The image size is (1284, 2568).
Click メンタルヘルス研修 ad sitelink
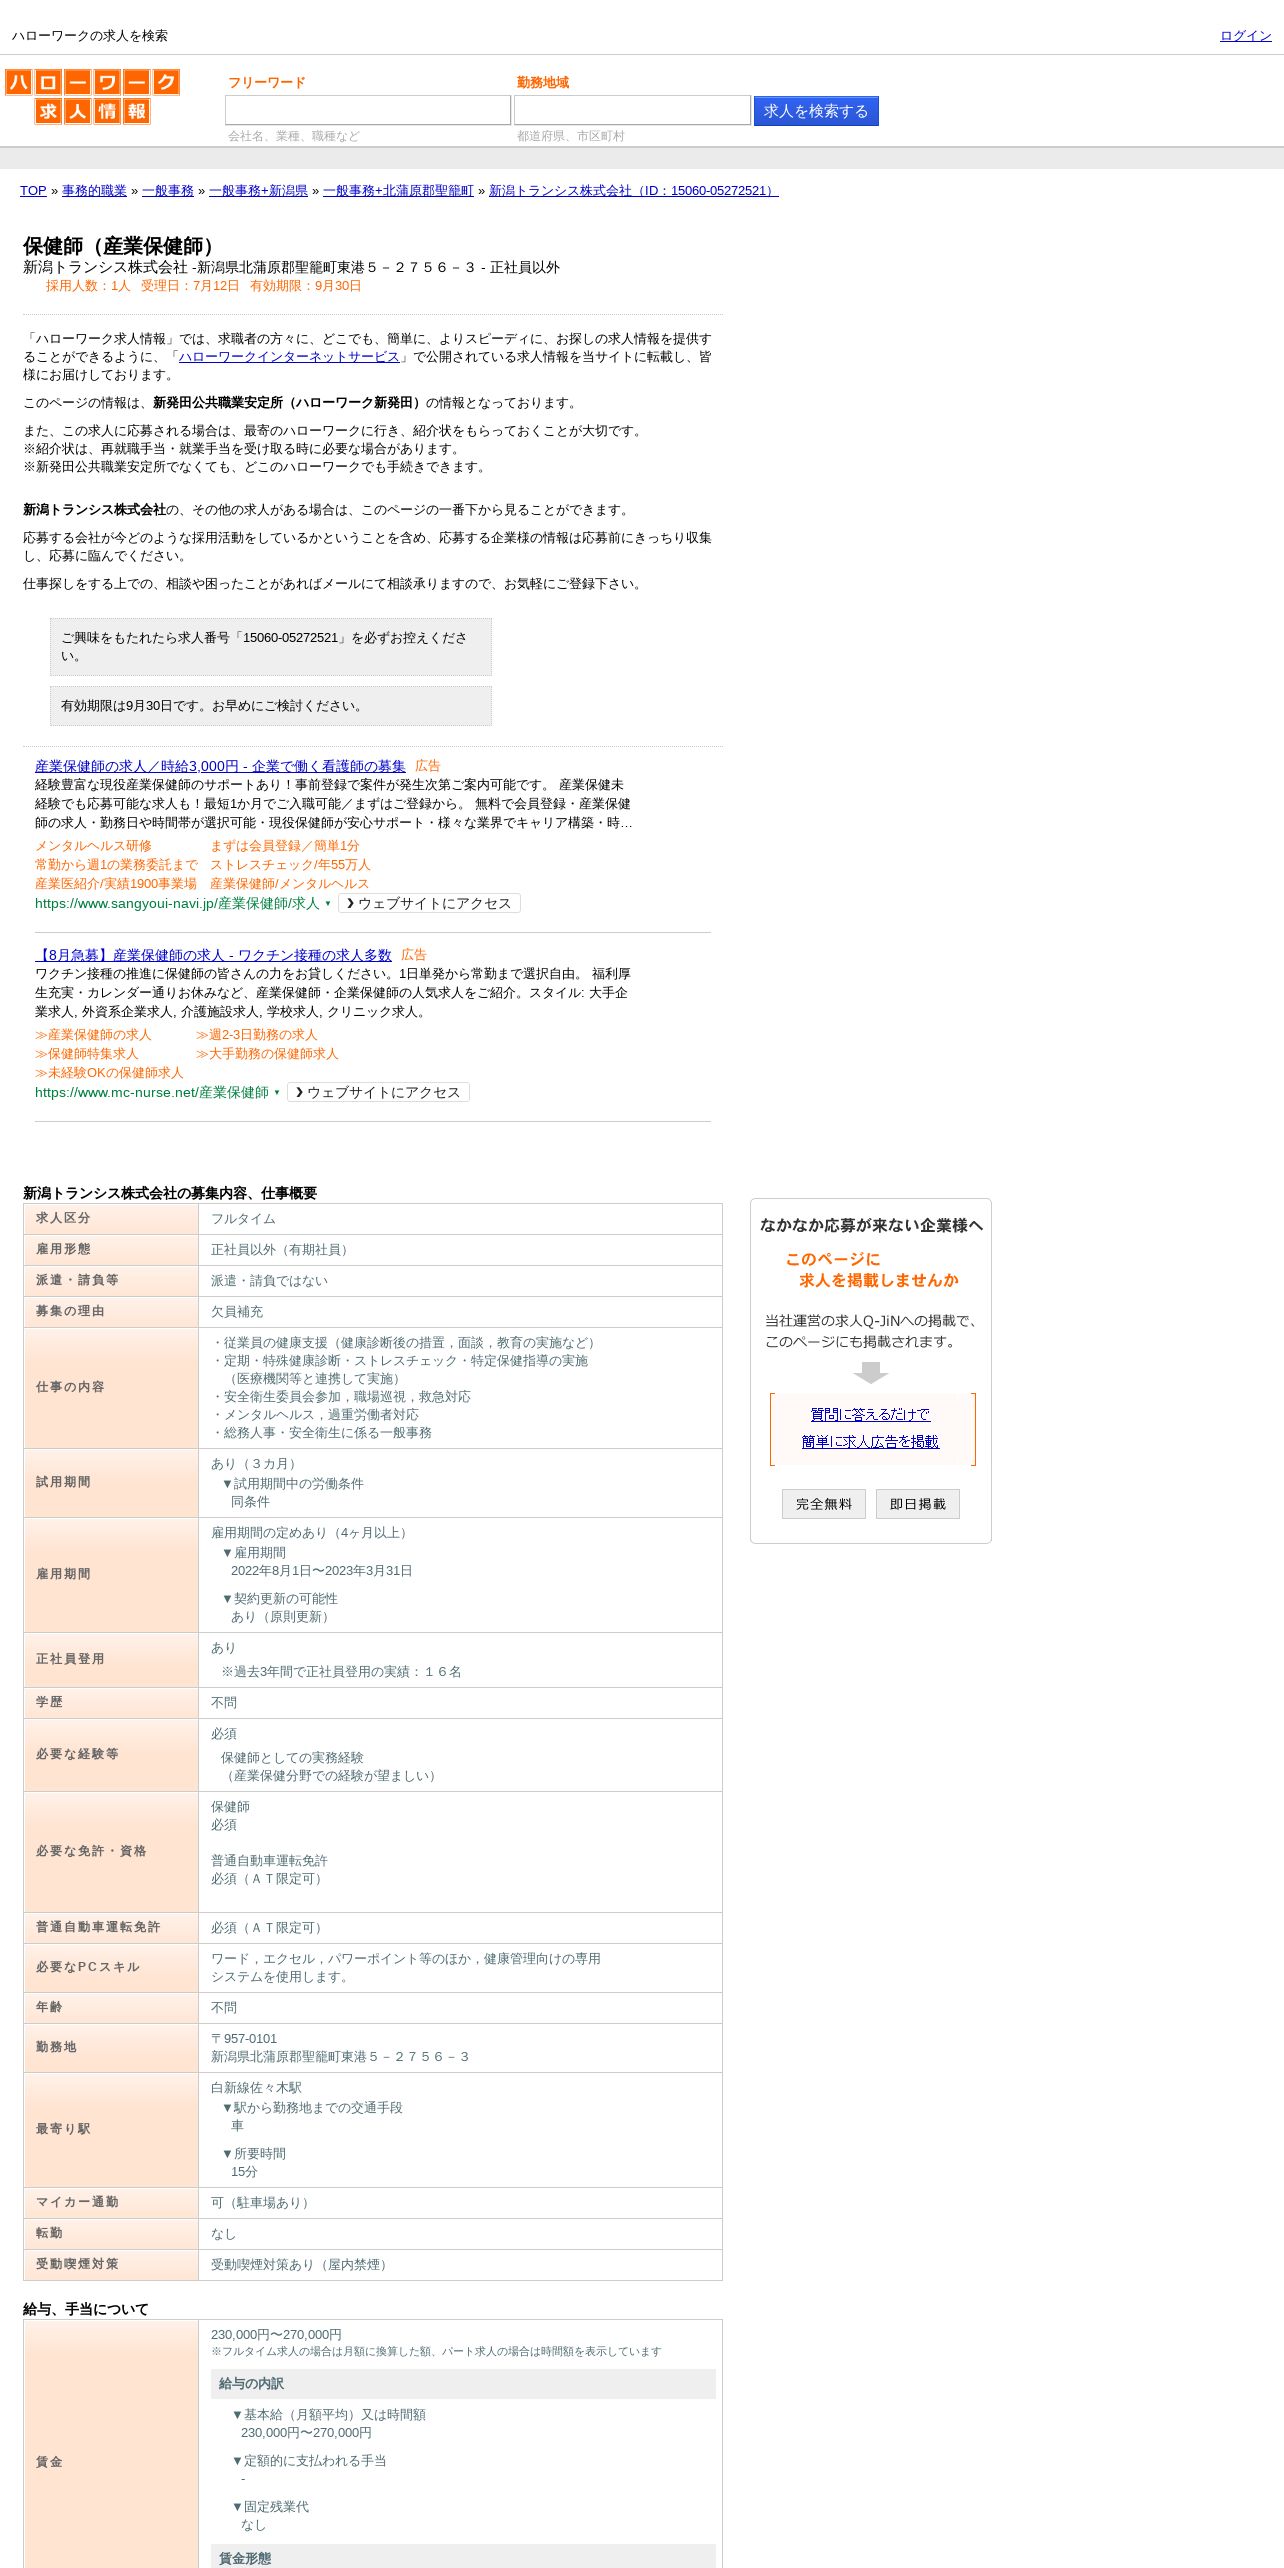[x=93, y=846]
